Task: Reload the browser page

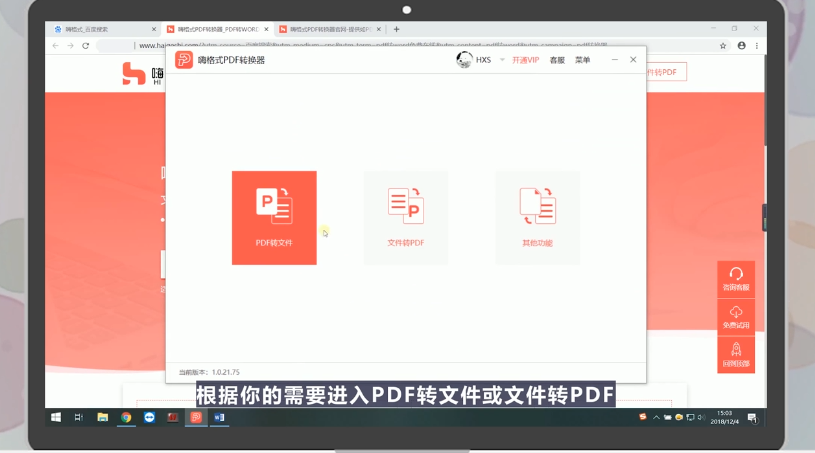Action: coord(86,46)
